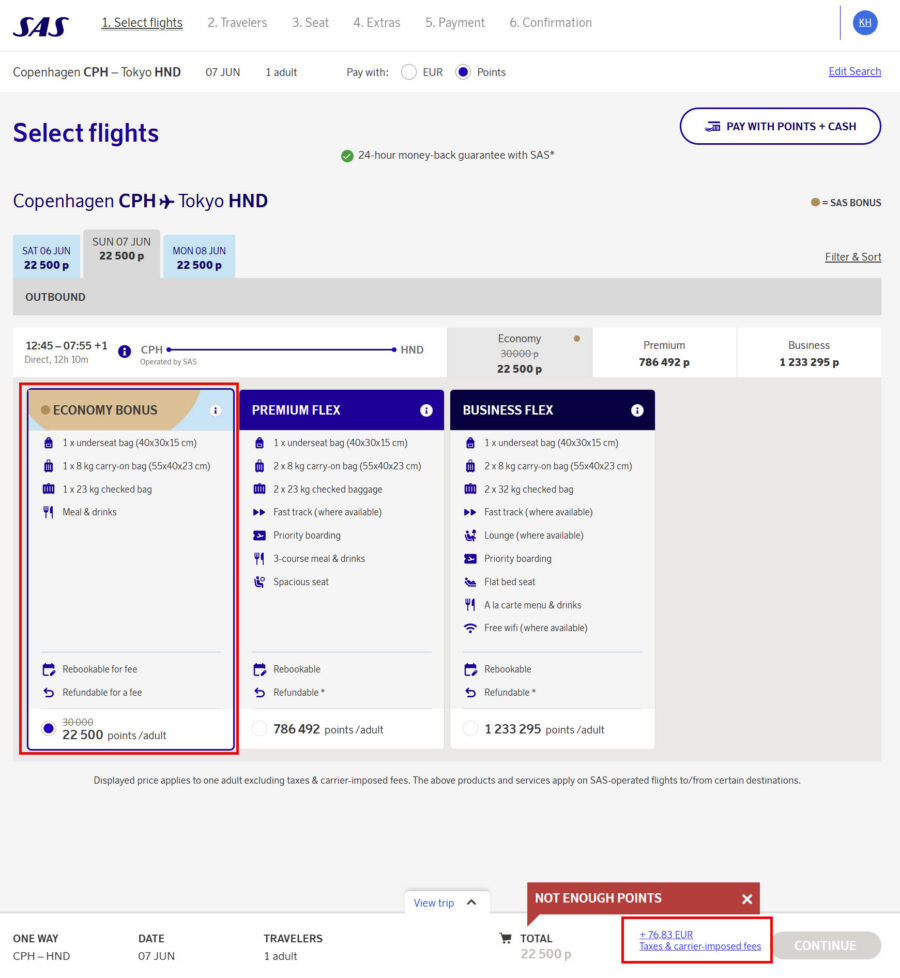The height and width of the screenshot is (978, 900).
Task: Open the KH profile avatar
Action: point(864,22)
